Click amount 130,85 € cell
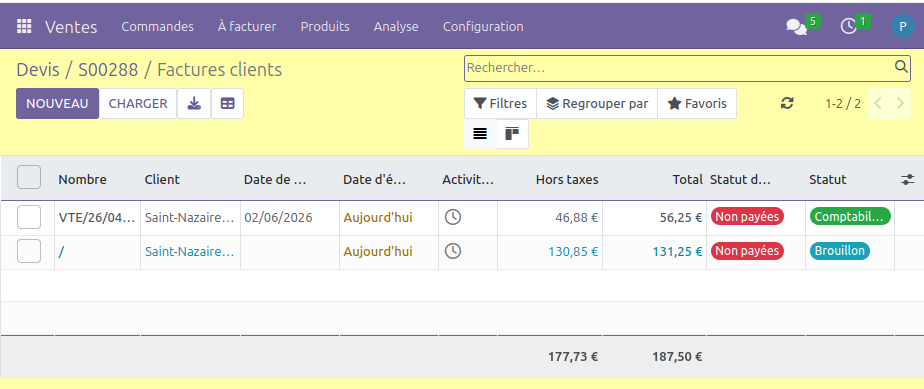 573,252
